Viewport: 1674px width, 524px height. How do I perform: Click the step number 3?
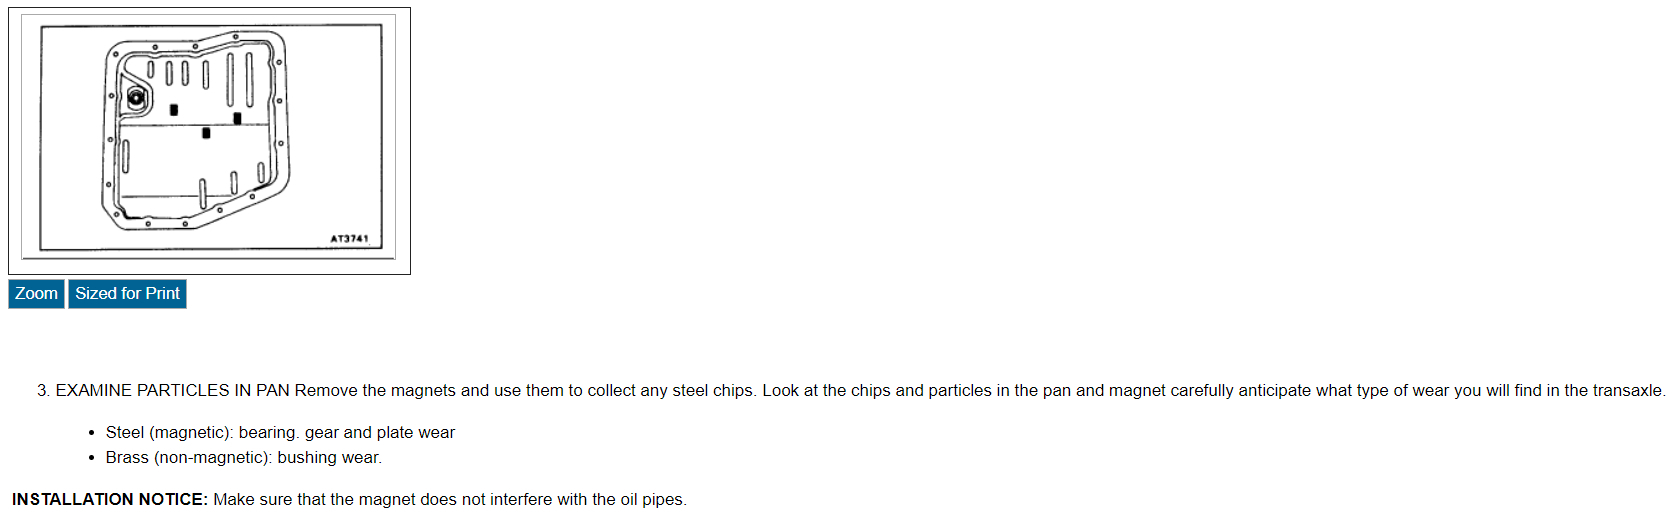[42, 391]
